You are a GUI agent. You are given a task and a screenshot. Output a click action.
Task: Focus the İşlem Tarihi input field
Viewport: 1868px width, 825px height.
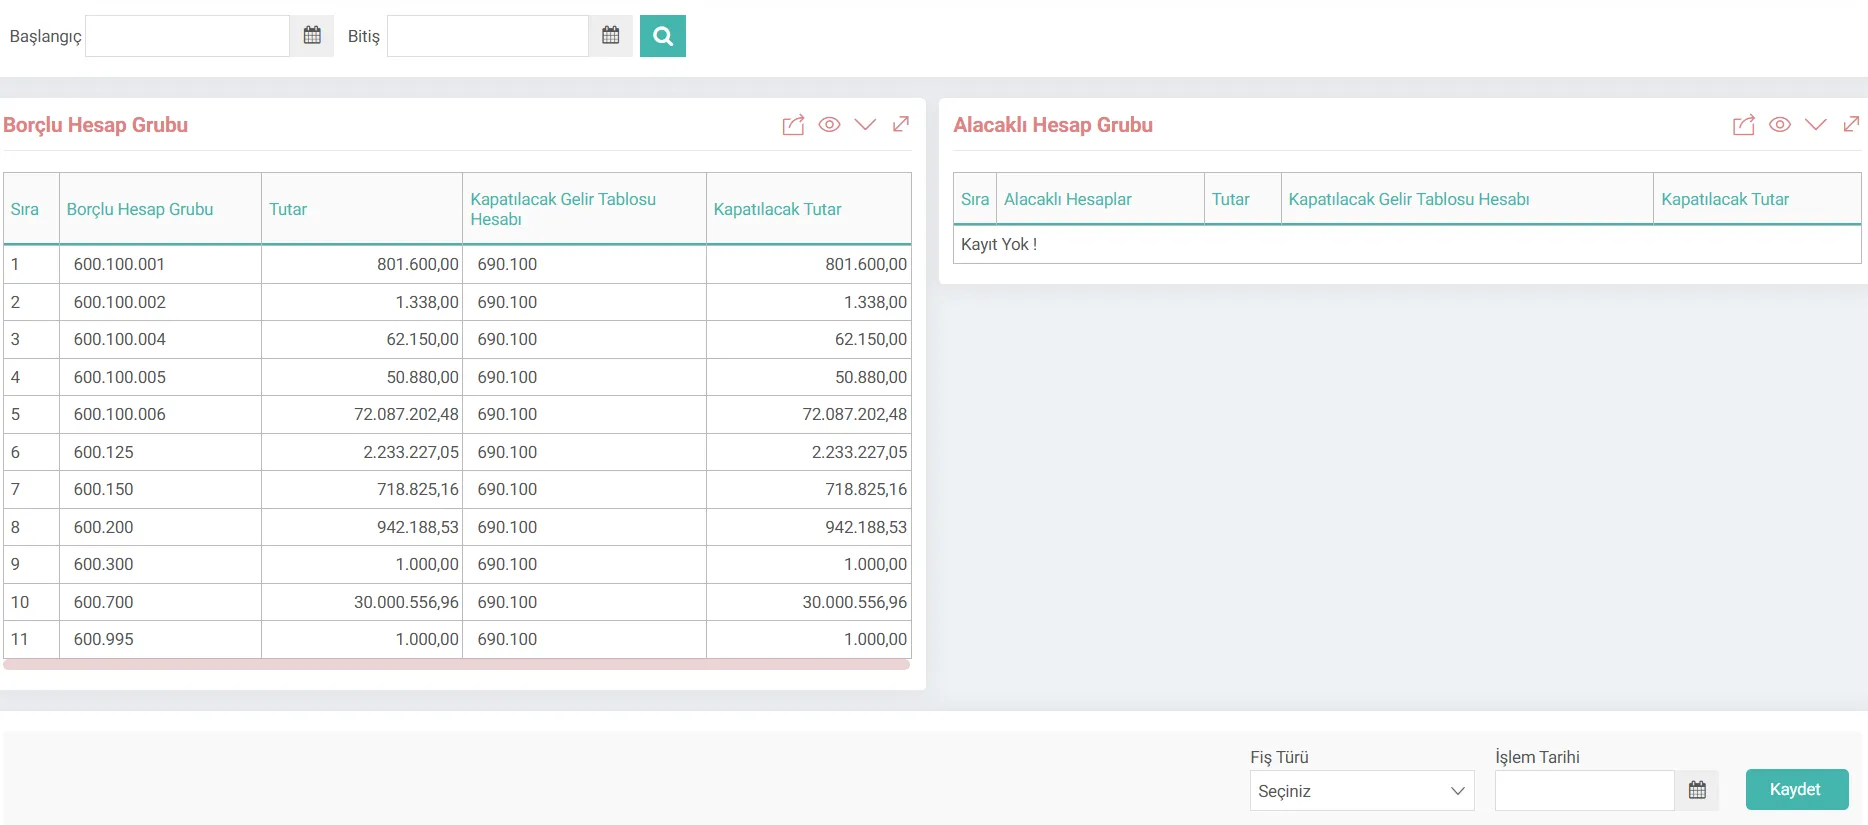1585,790
